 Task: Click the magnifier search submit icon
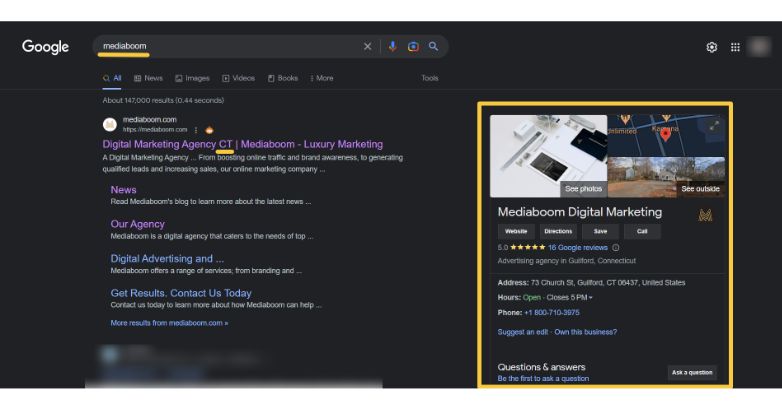[433, 46]
